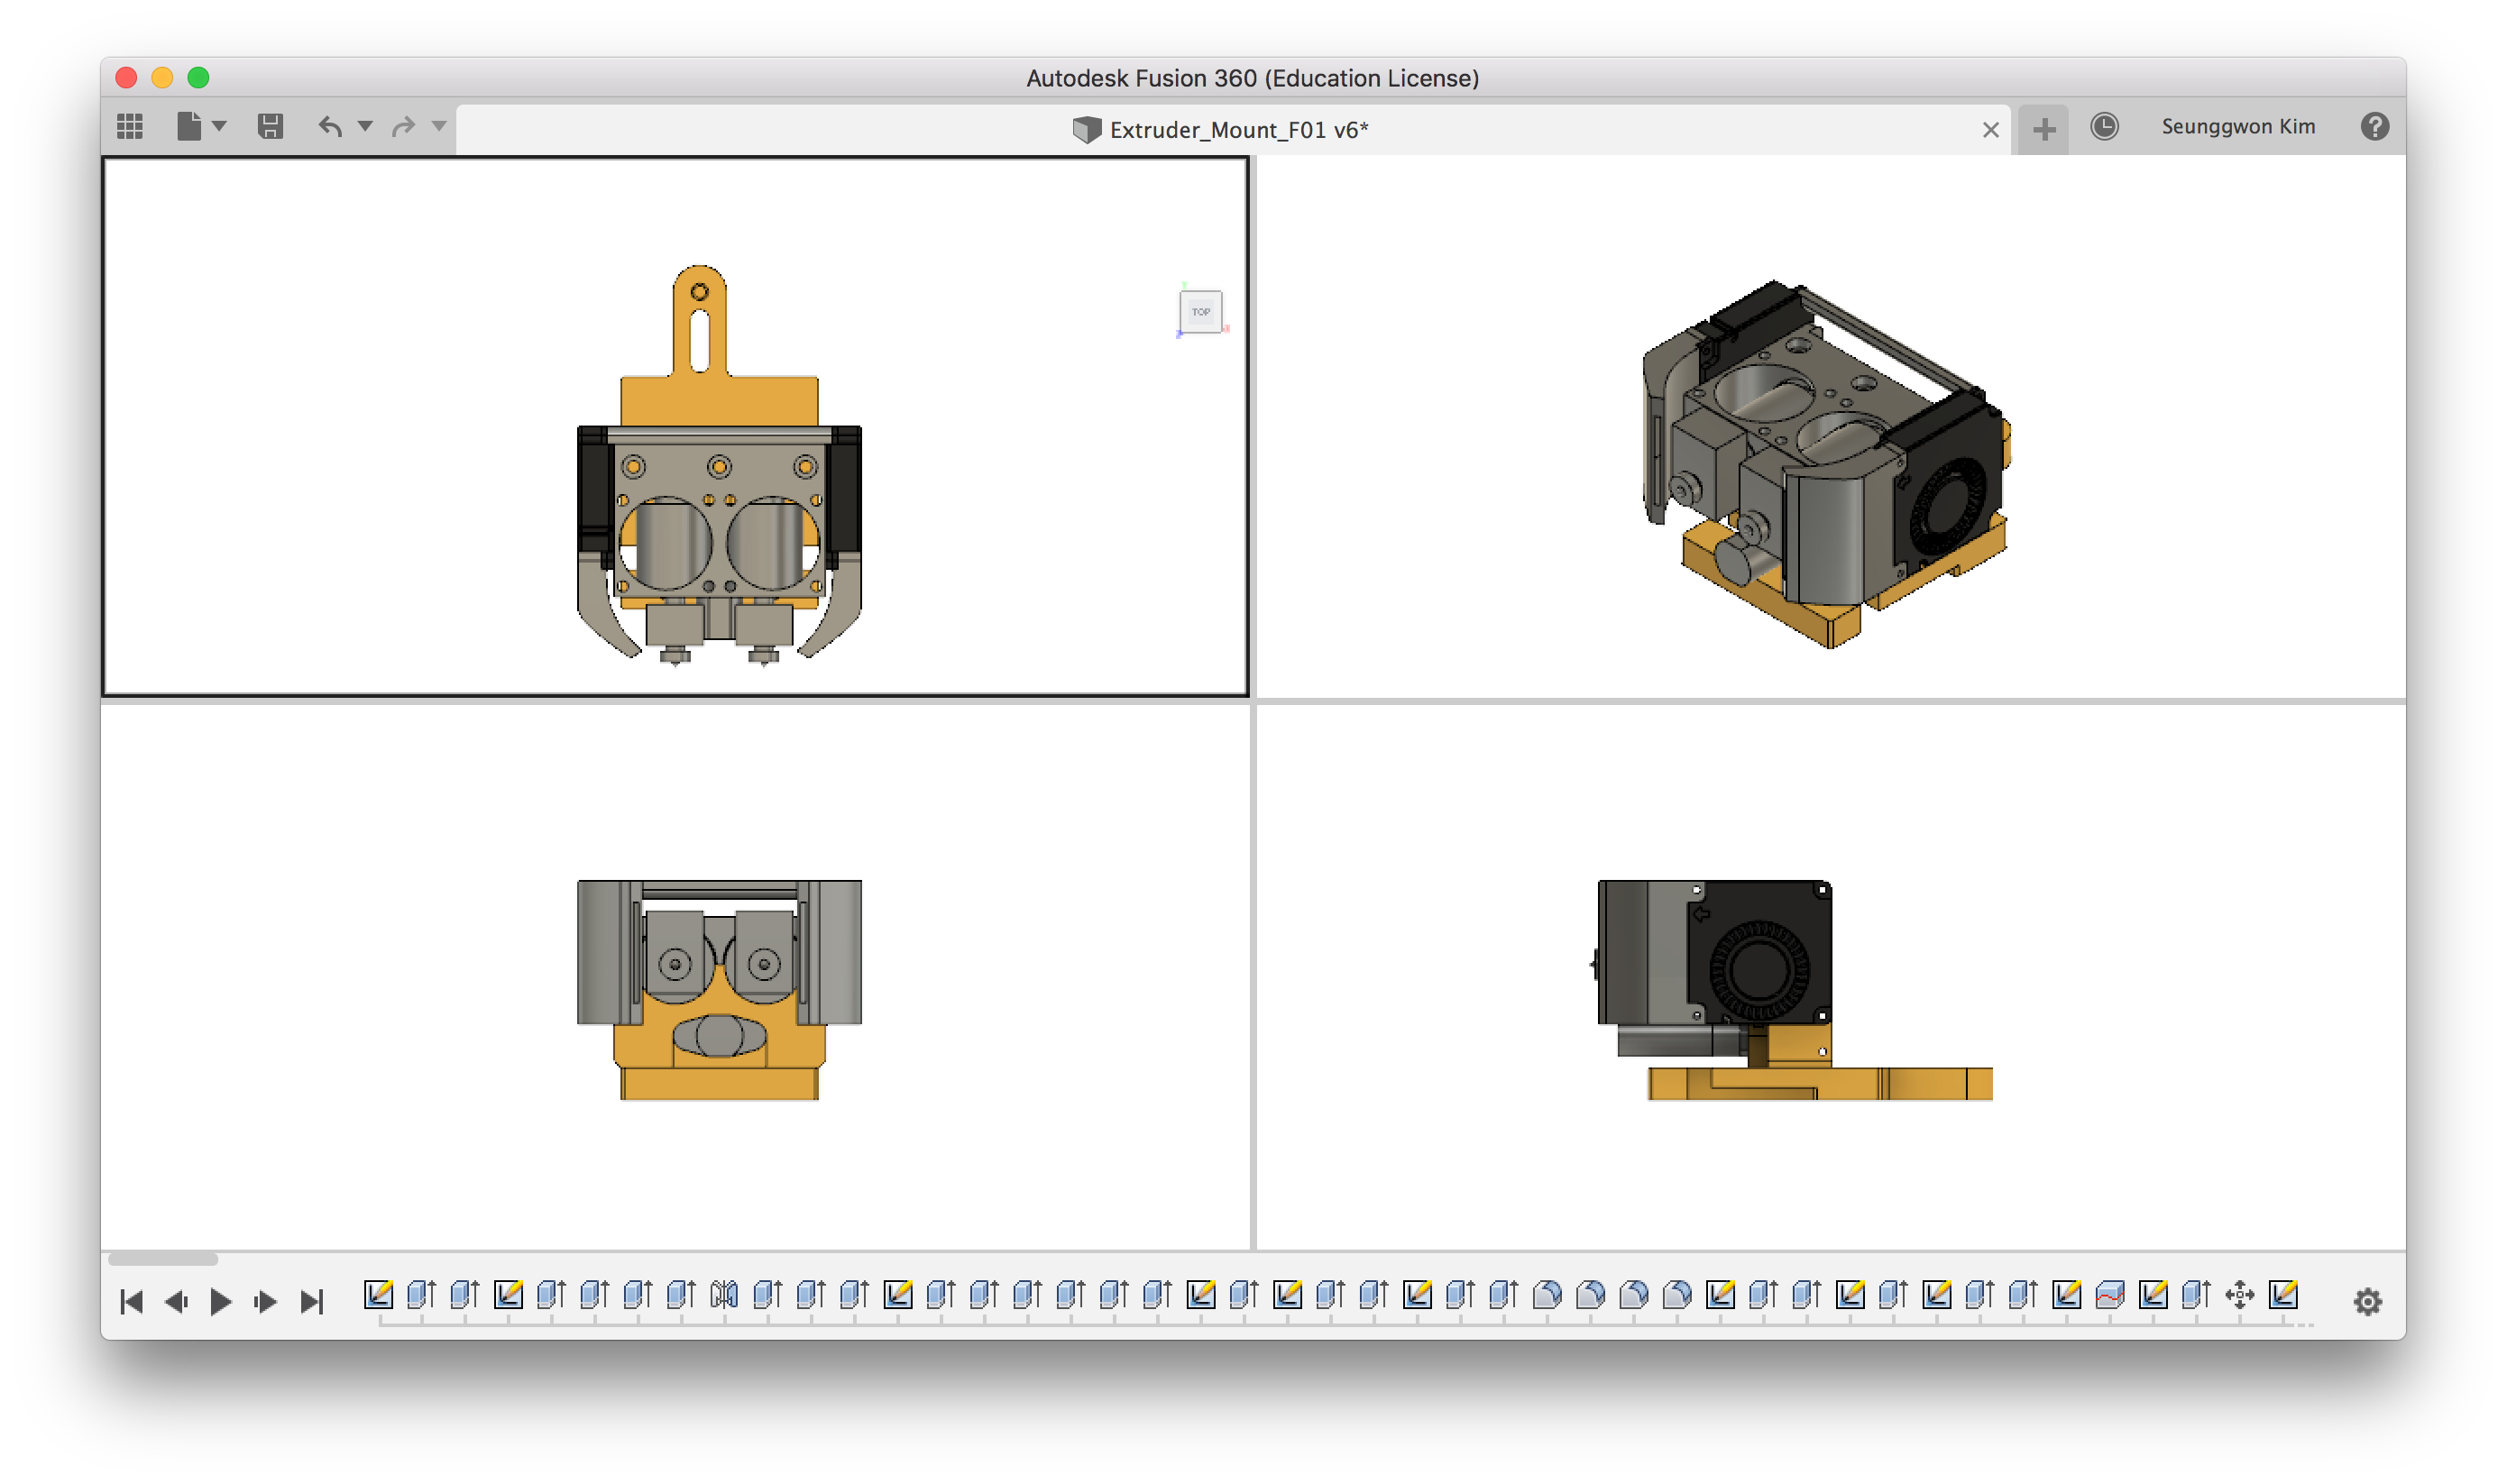This screenshot has width=2507, height=1484.
Task: Click the TOP face of ViewCube
Action: click(1200, 312)
